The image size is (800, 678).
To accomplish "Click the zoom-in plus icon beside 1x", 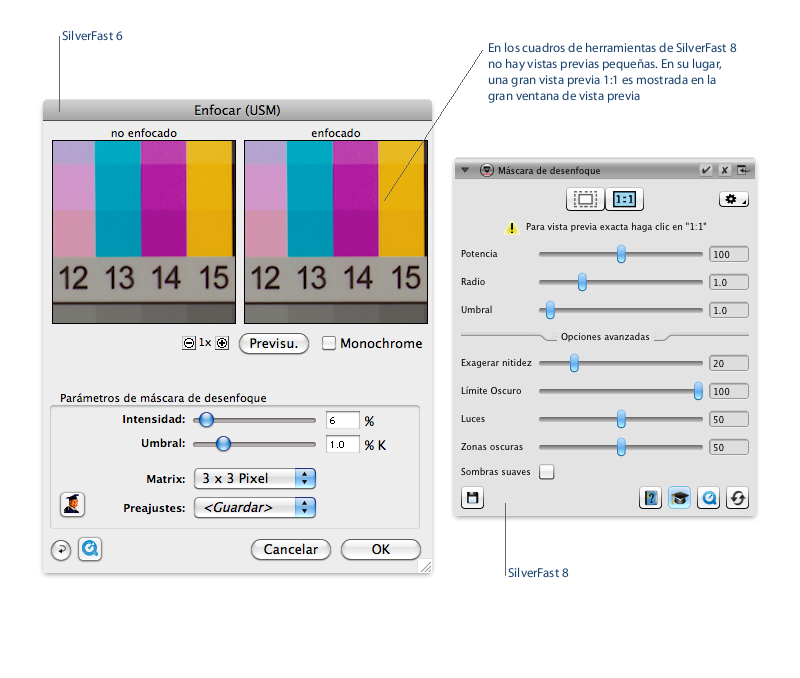I will pos(222,343).
